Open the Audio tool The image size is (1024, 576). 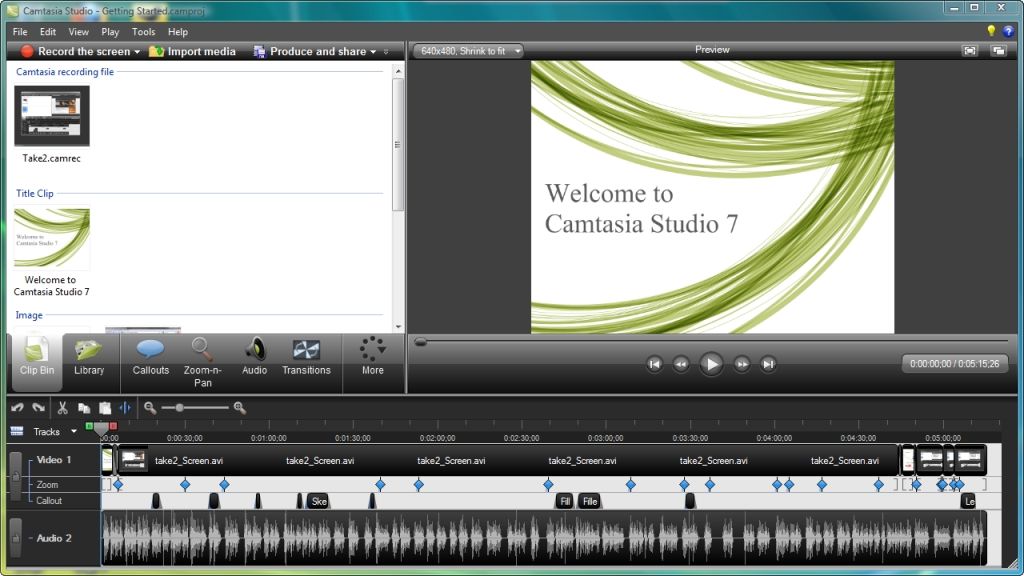(x=255, y=358)
